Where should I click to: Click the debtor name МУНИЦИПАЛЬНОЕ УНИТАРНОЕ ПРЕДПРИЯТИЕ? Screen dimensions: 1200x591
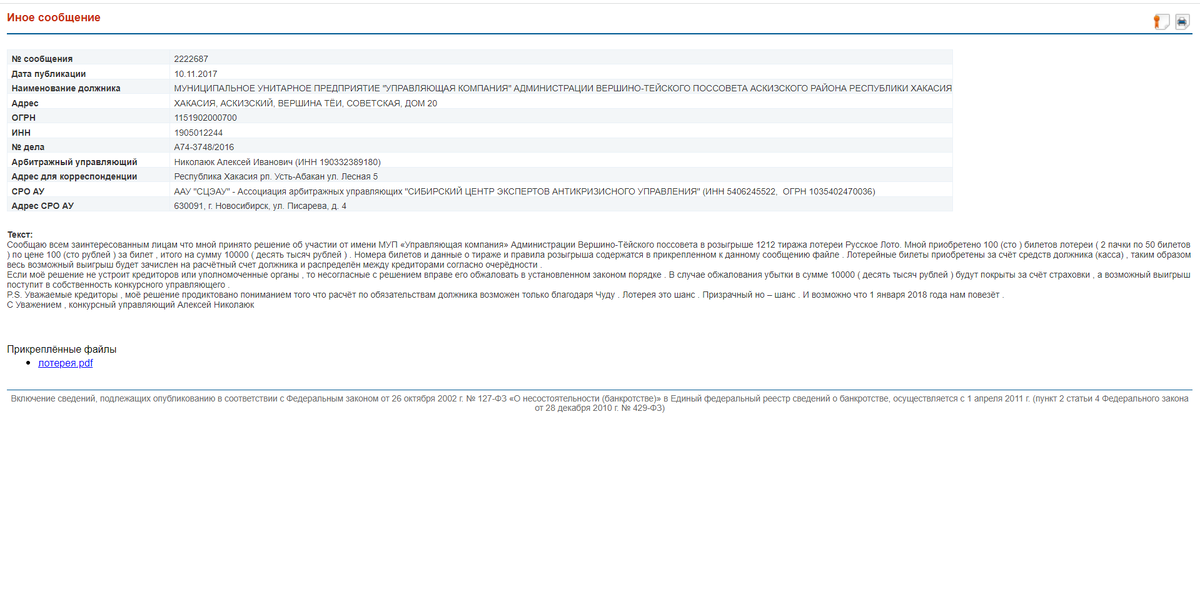point(563,88)
